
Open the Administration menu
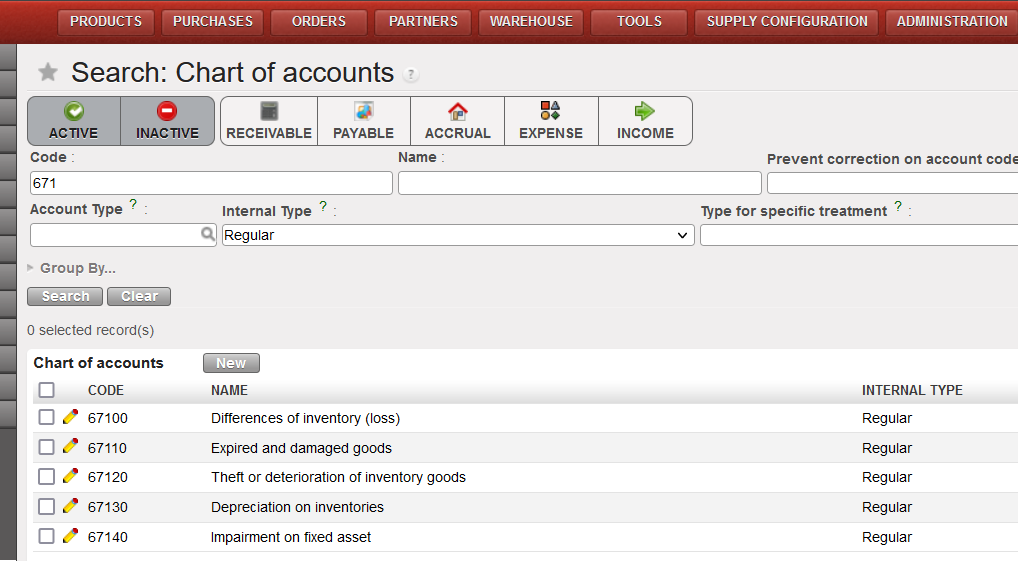pos(952,21)
